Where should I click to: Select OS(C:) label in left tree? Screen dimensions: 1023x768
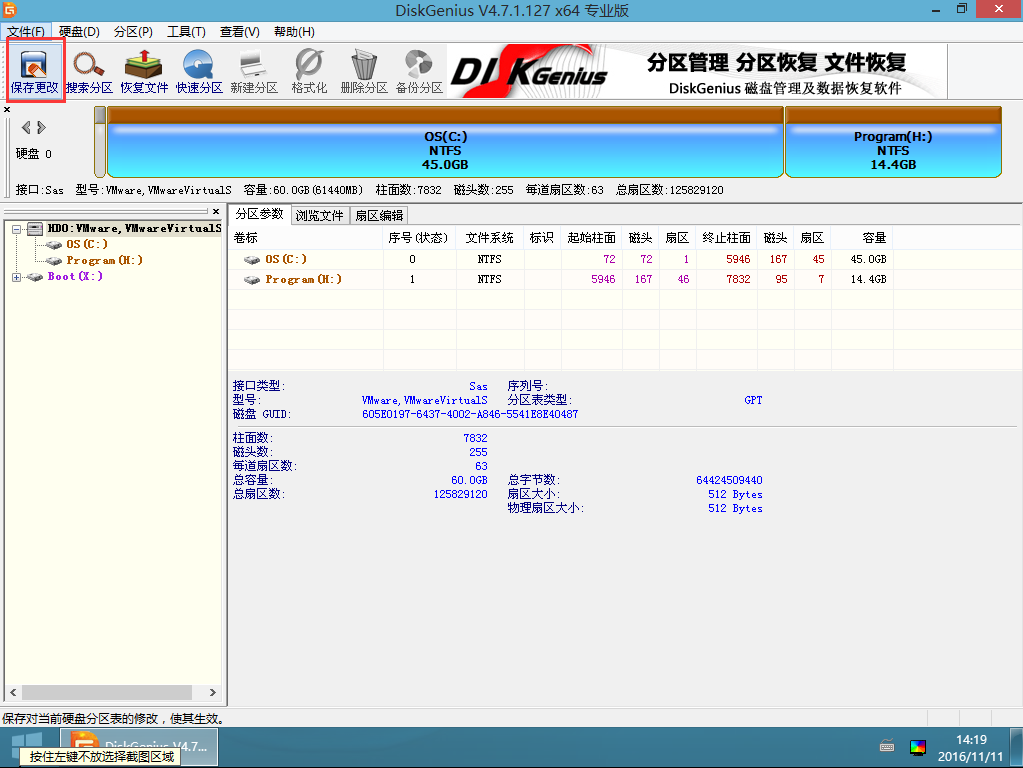87,245
